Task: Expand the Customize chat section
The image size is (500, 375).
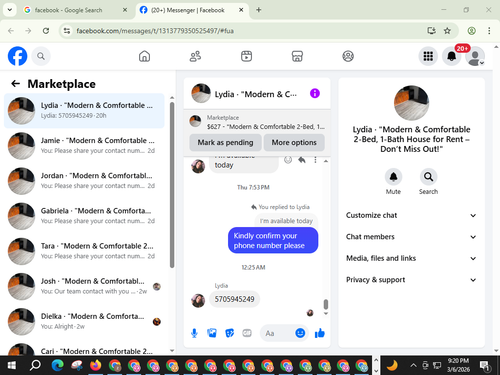Action: click(411, 215)
